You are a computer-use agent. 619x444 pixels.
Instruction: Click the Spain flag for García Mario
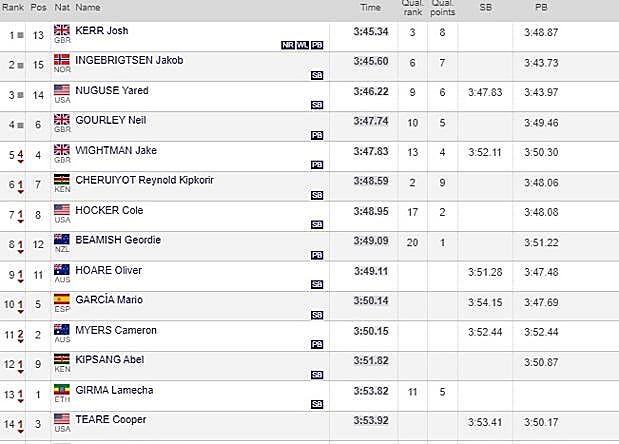coord(62,300)
